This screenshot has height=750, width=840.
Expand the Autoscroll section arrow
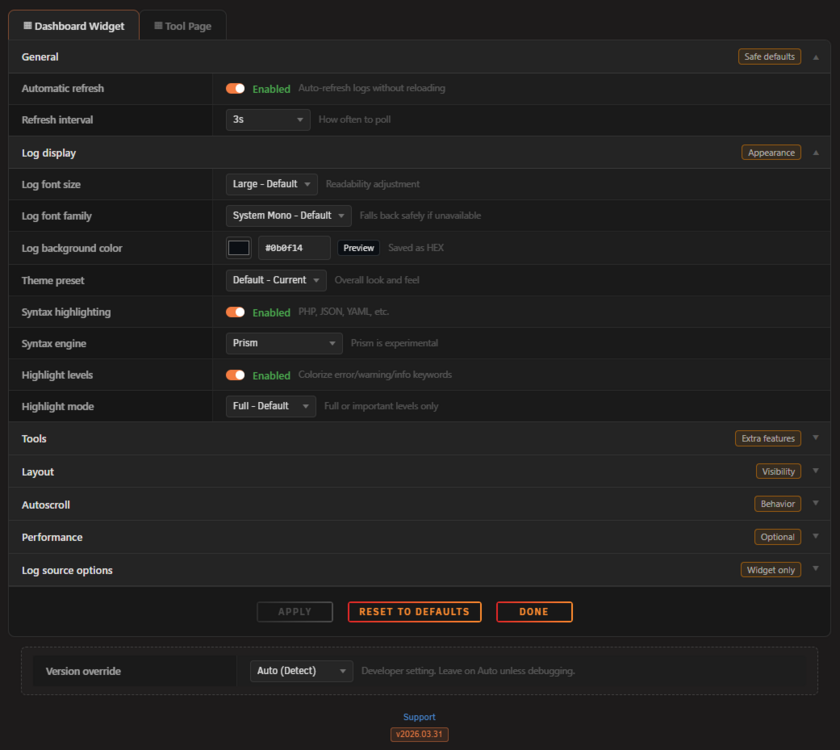[815, 504]
